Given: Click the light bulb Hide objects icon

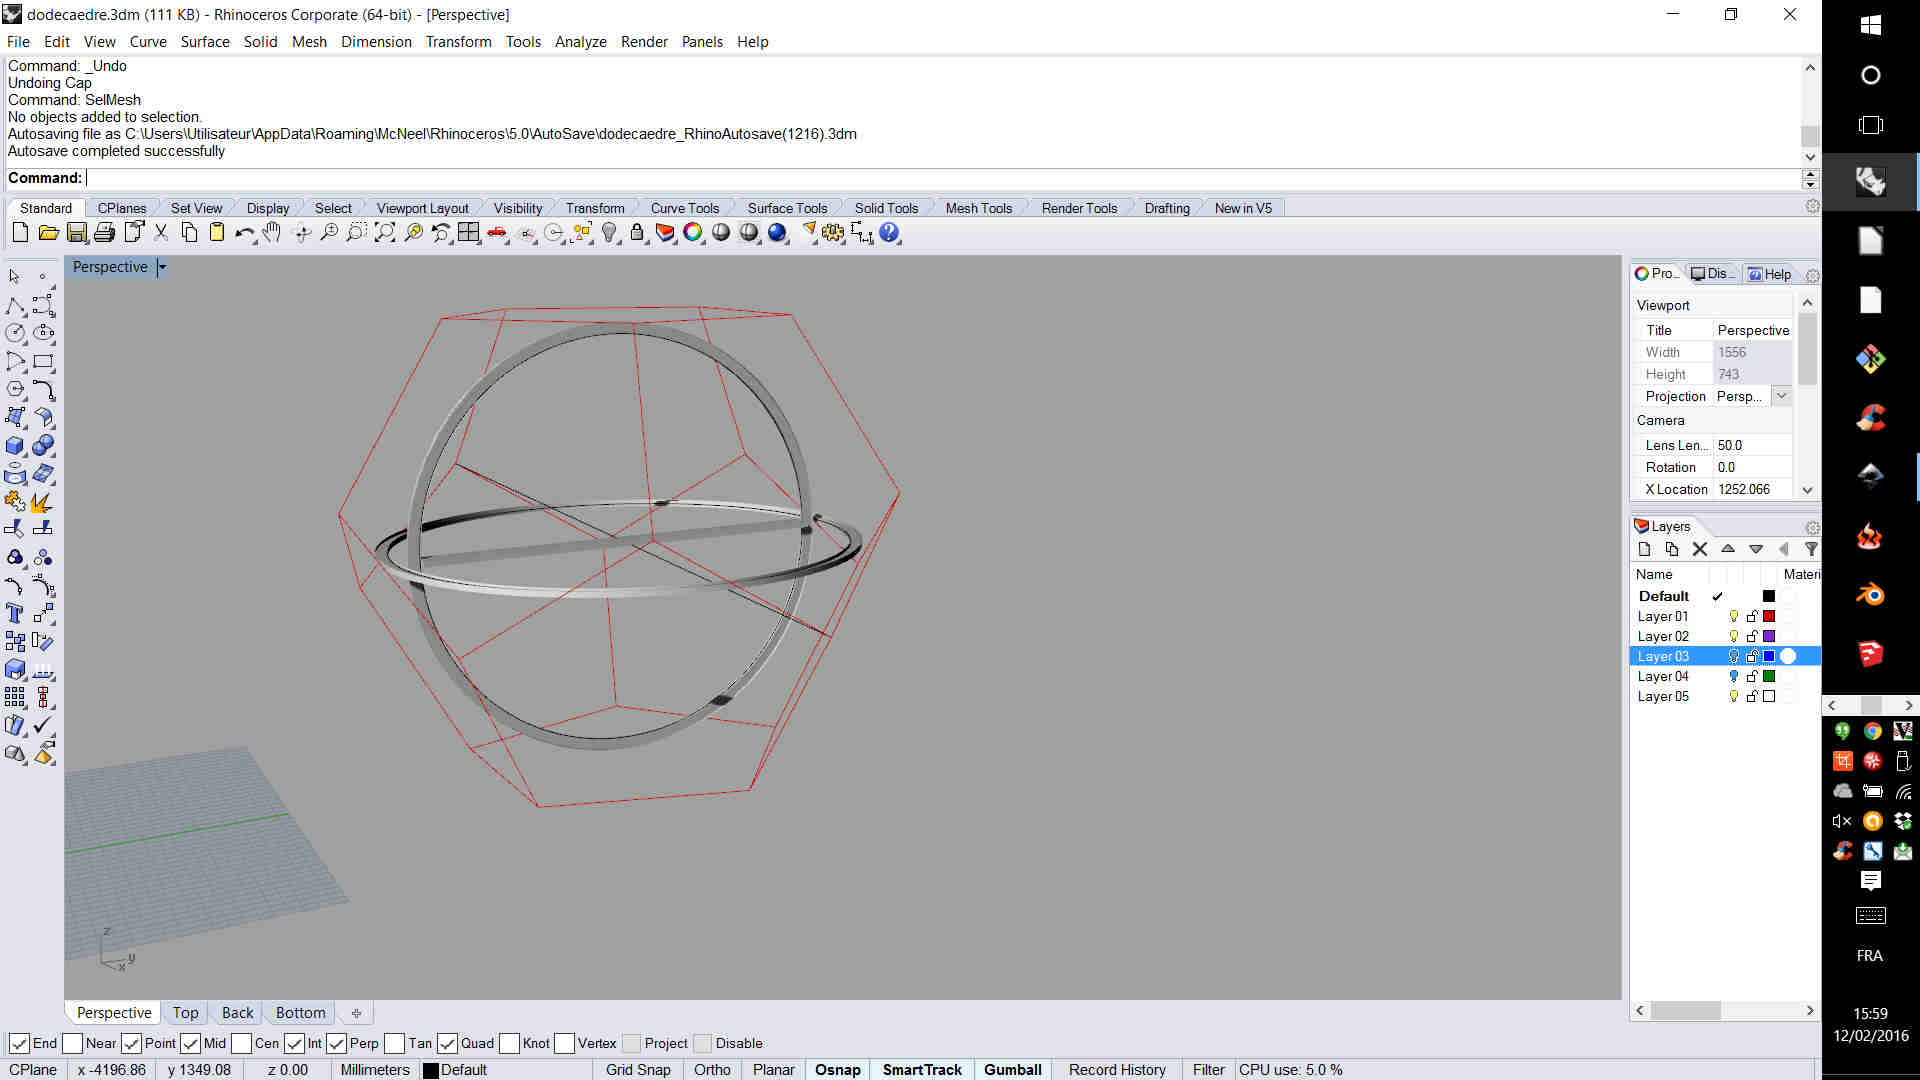Looking at the screenshot, I should pyautogui.click(x=609, y=233).
